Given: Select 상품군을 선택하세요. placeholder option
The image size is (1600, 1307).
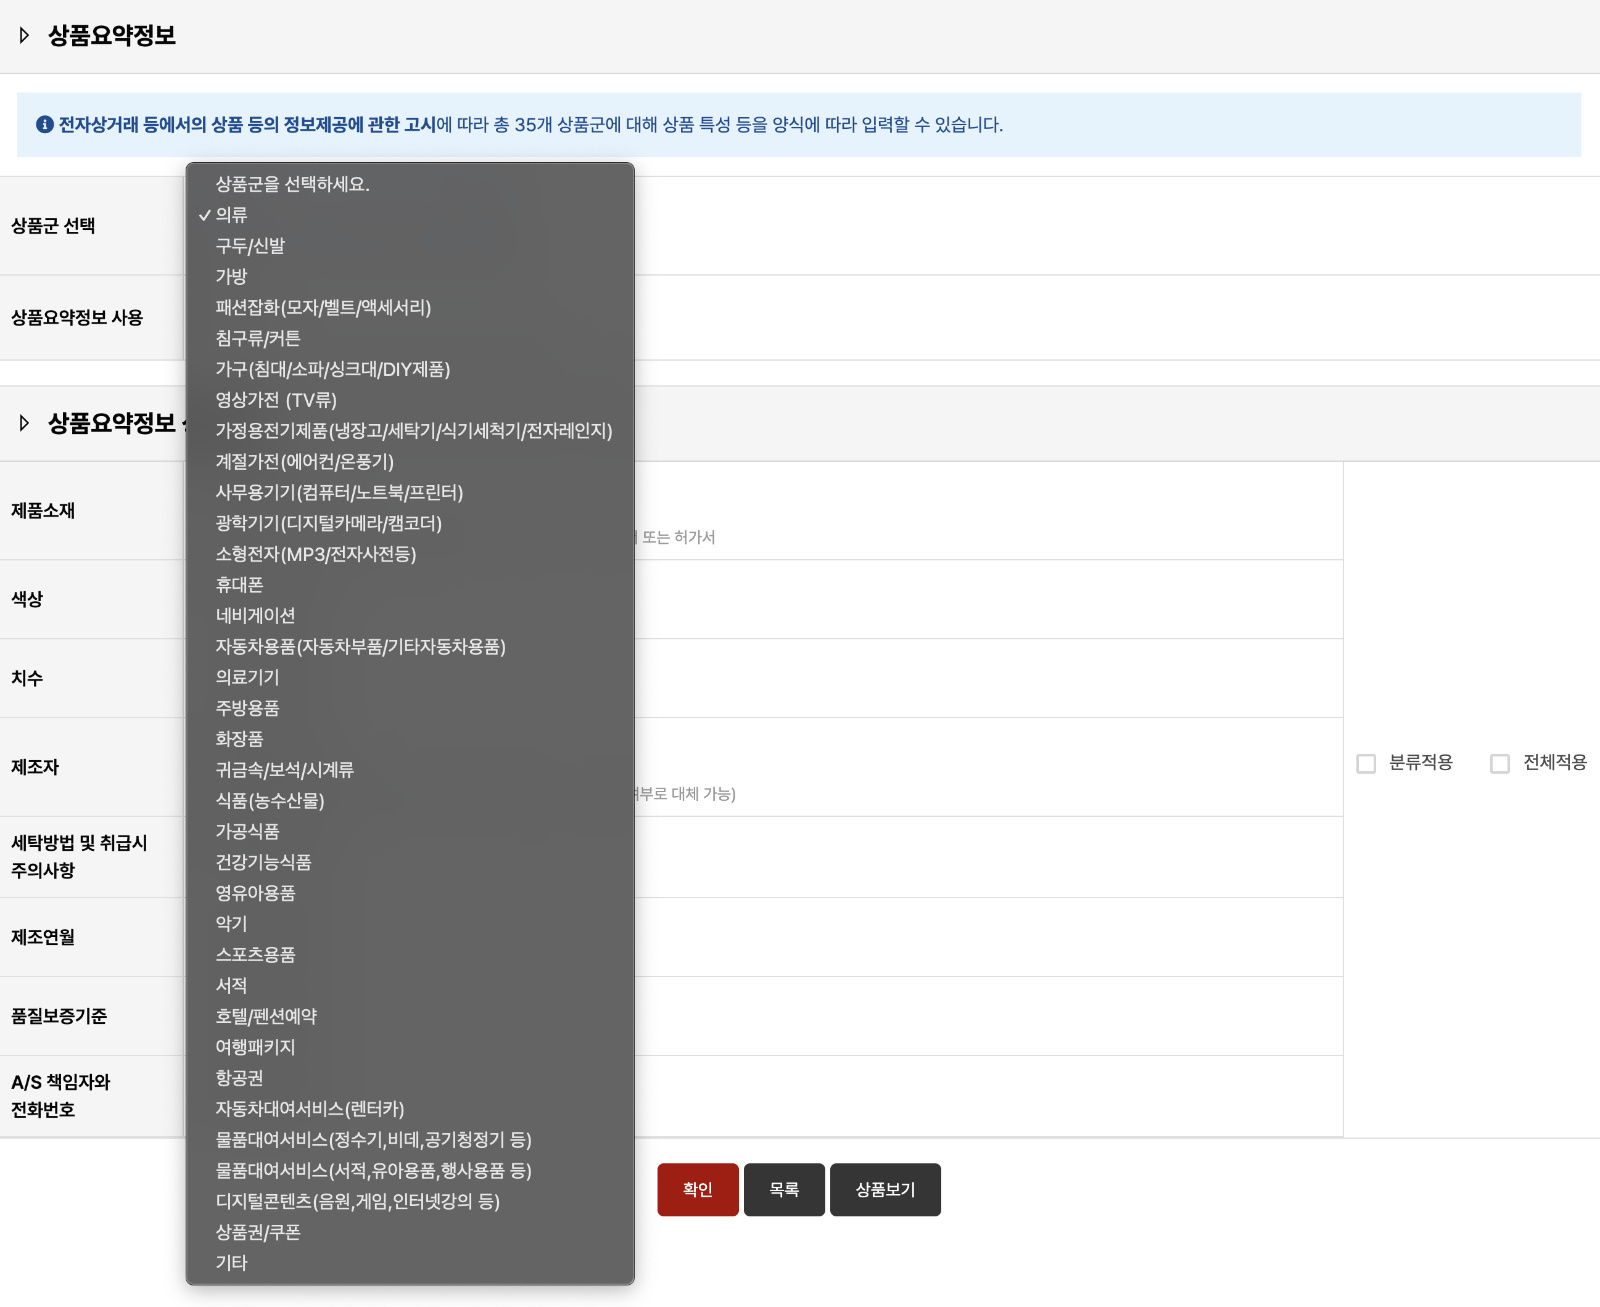Looking at the screenshot, I should coord(410,184).
